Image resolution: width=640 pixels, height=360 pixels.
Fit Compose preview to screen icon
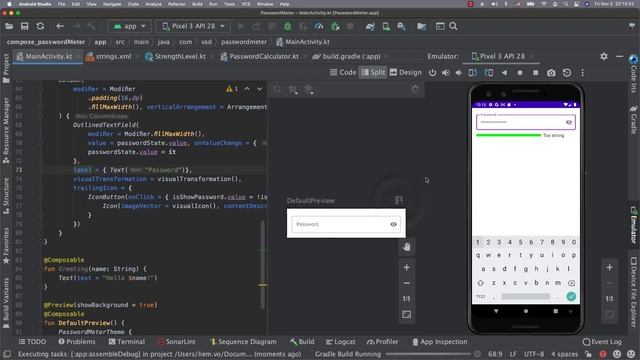[x=407, y=315]
